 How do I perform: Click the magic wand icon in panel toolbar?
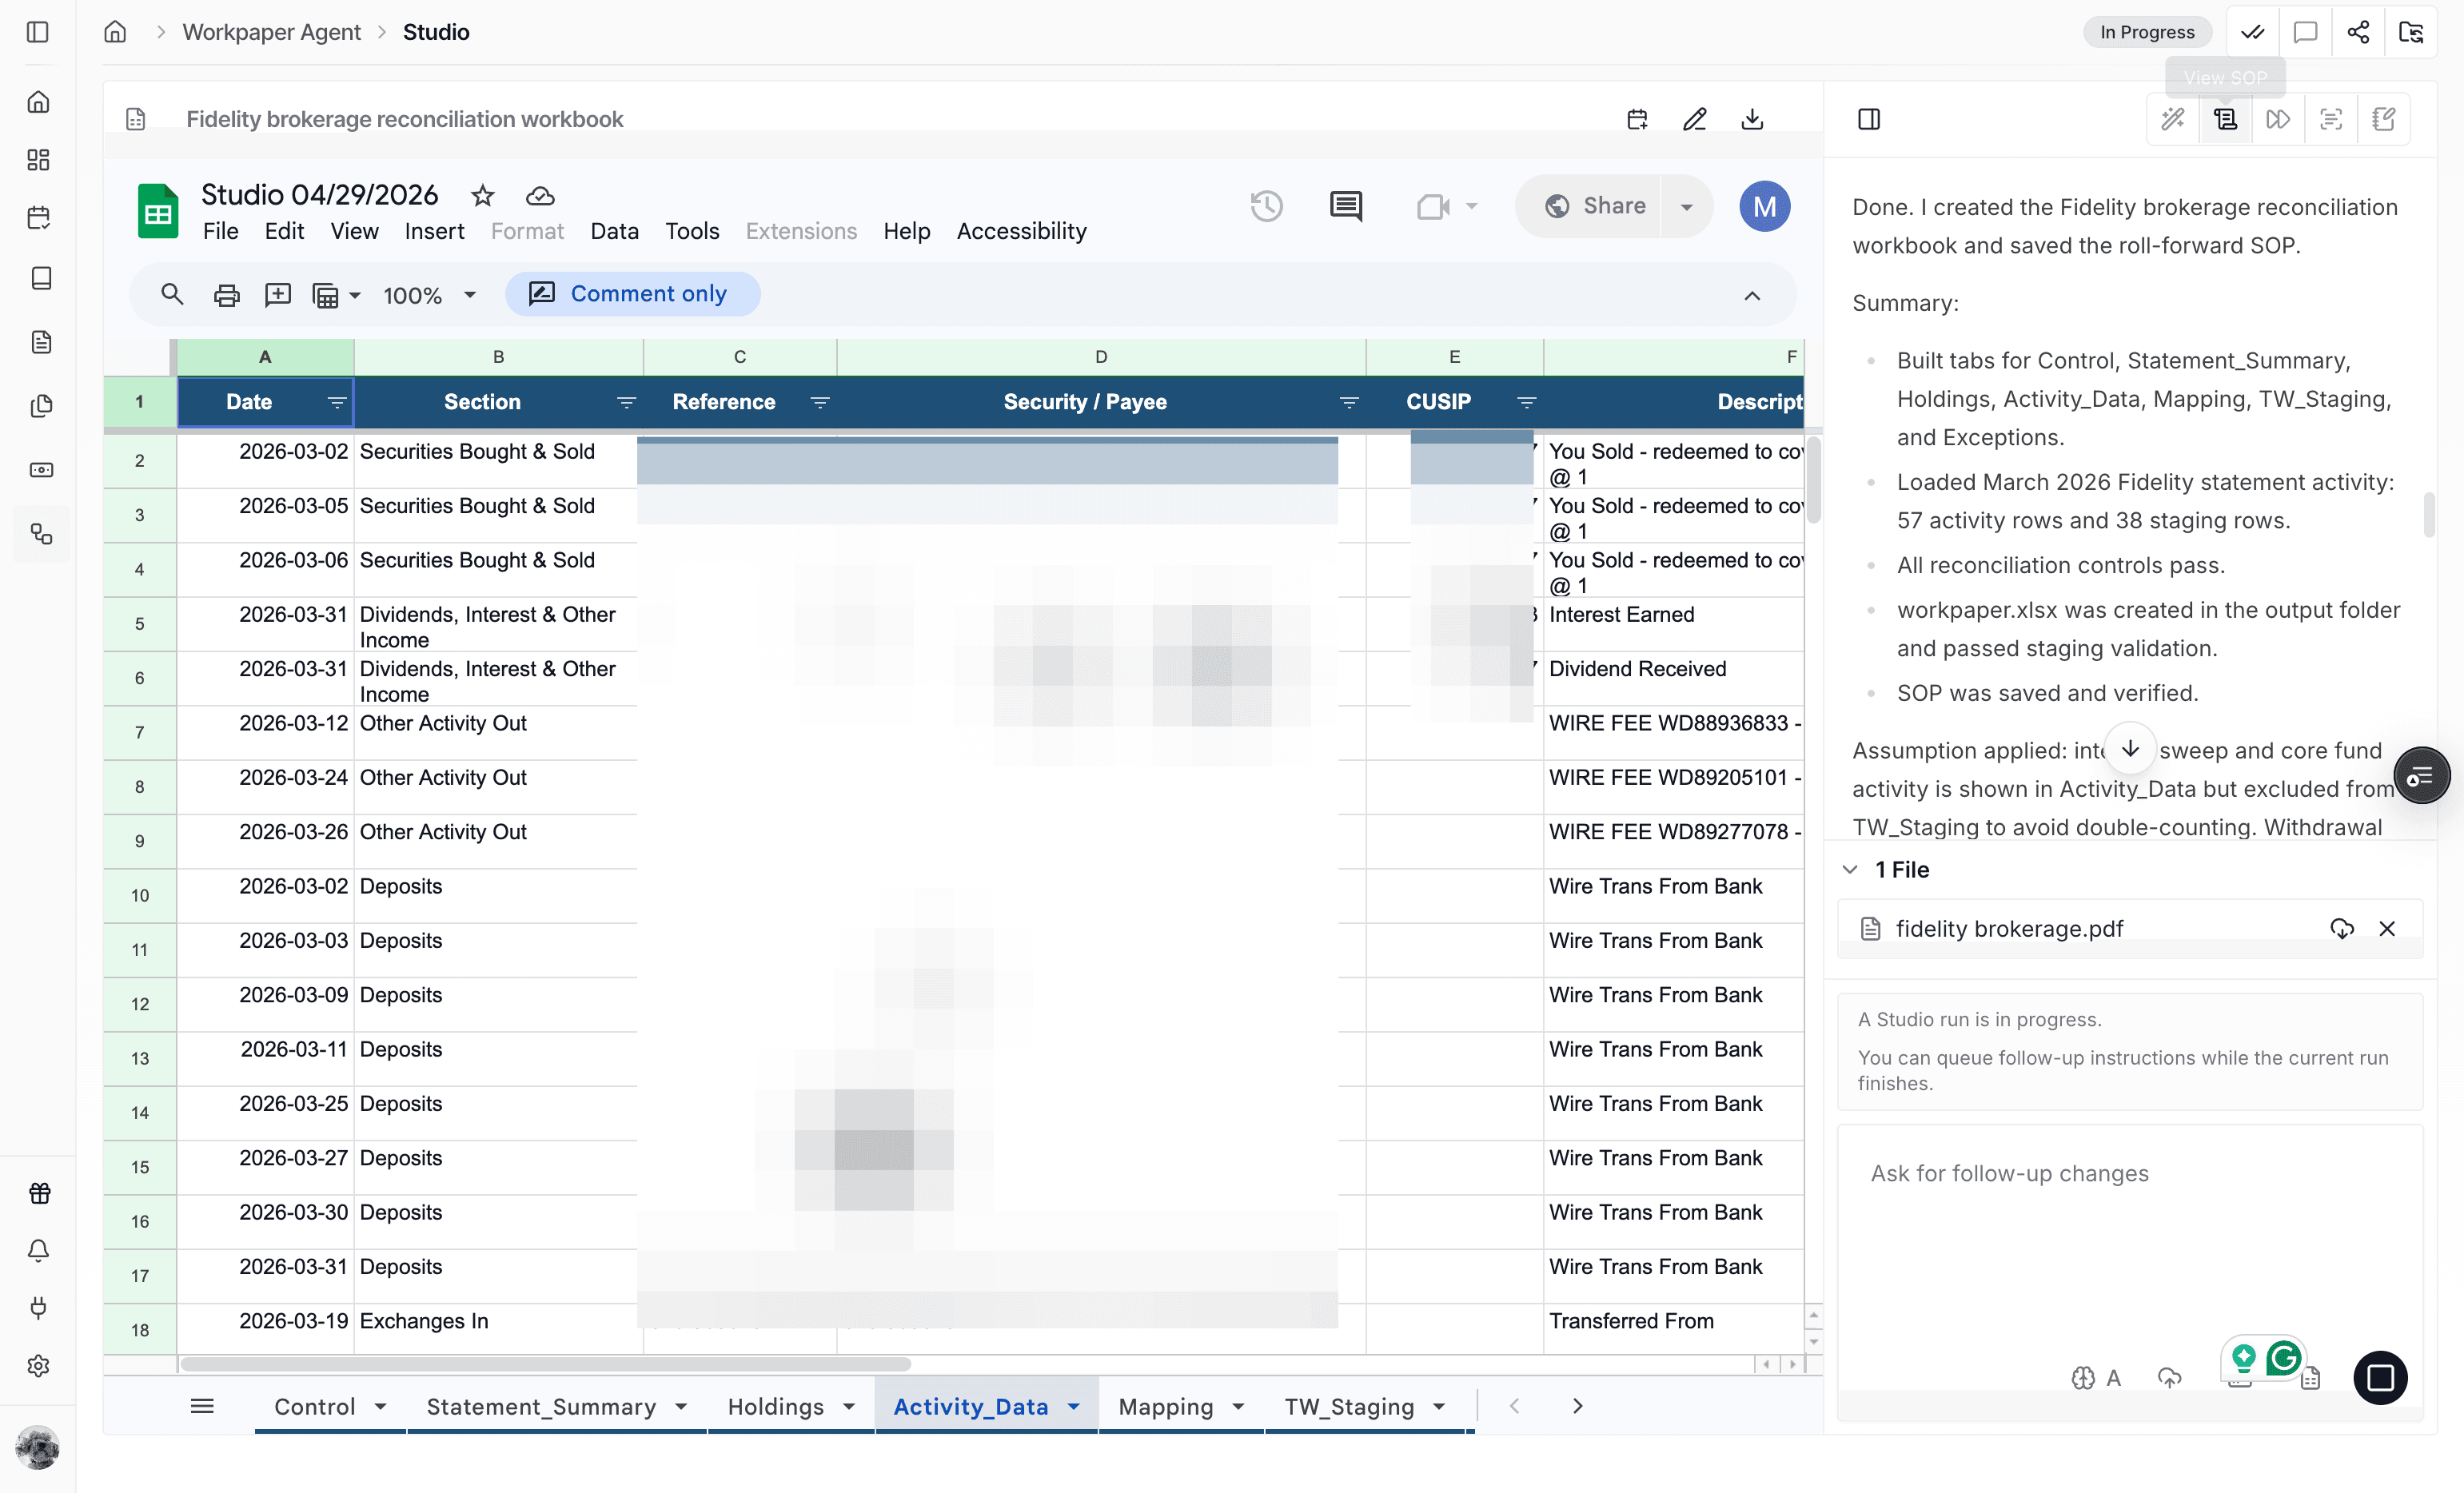pyautogui.click(x=2173, y=119)
